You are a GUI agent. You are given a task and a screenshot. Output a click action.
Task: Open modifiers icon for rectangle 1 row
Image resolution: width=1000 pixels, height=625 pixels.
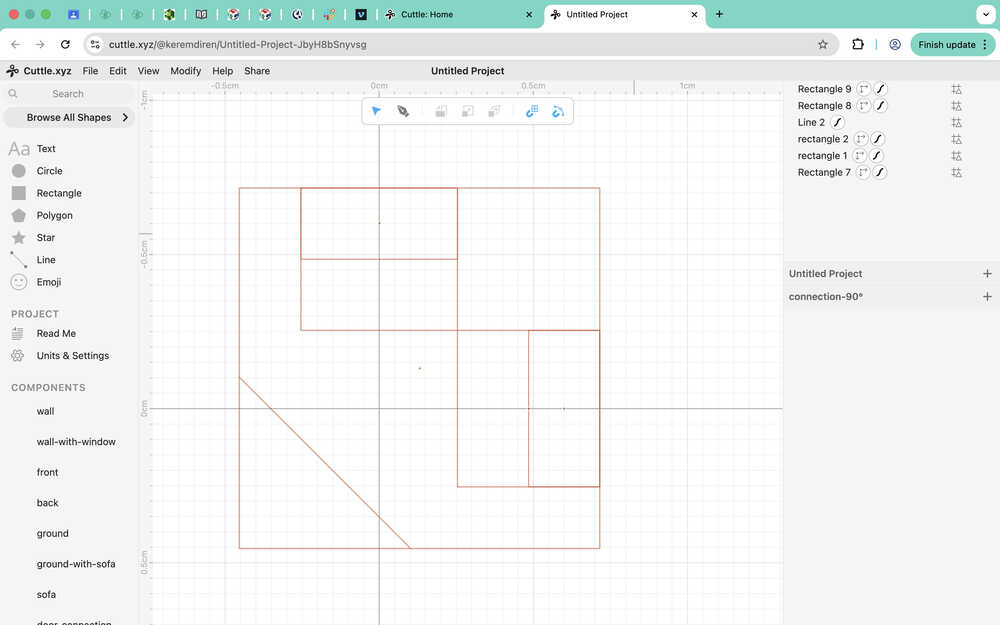pos(957,156)
